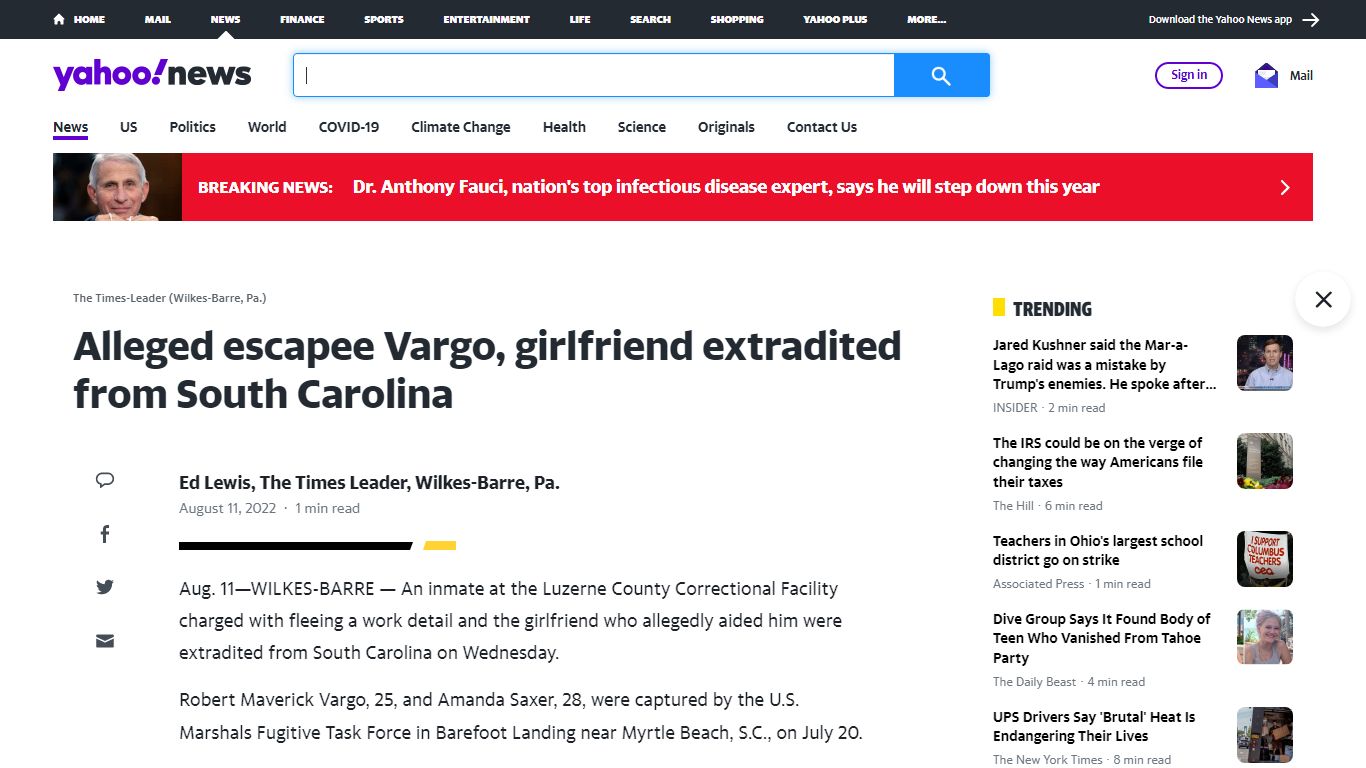The width and height of the screenshot is (1366, 768).
Task: Select the Climate Change section tab
Action: click(461, 127)
